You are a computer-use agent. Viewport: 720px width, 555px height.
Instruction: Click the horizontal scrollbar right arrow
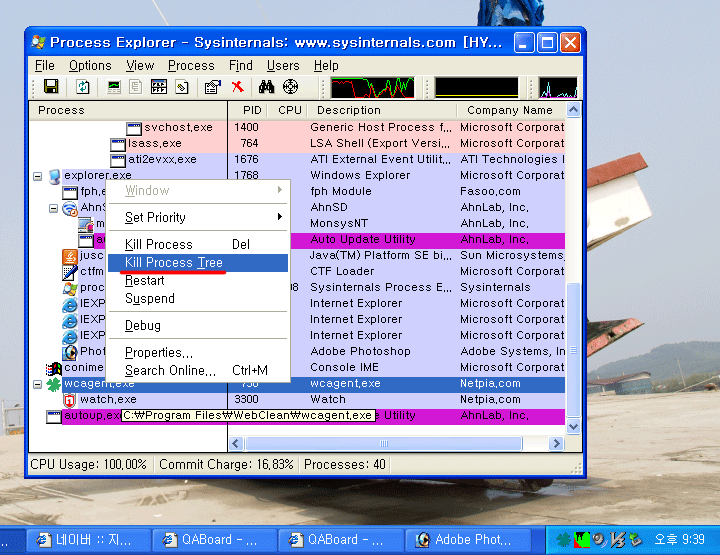pos(557,443)
